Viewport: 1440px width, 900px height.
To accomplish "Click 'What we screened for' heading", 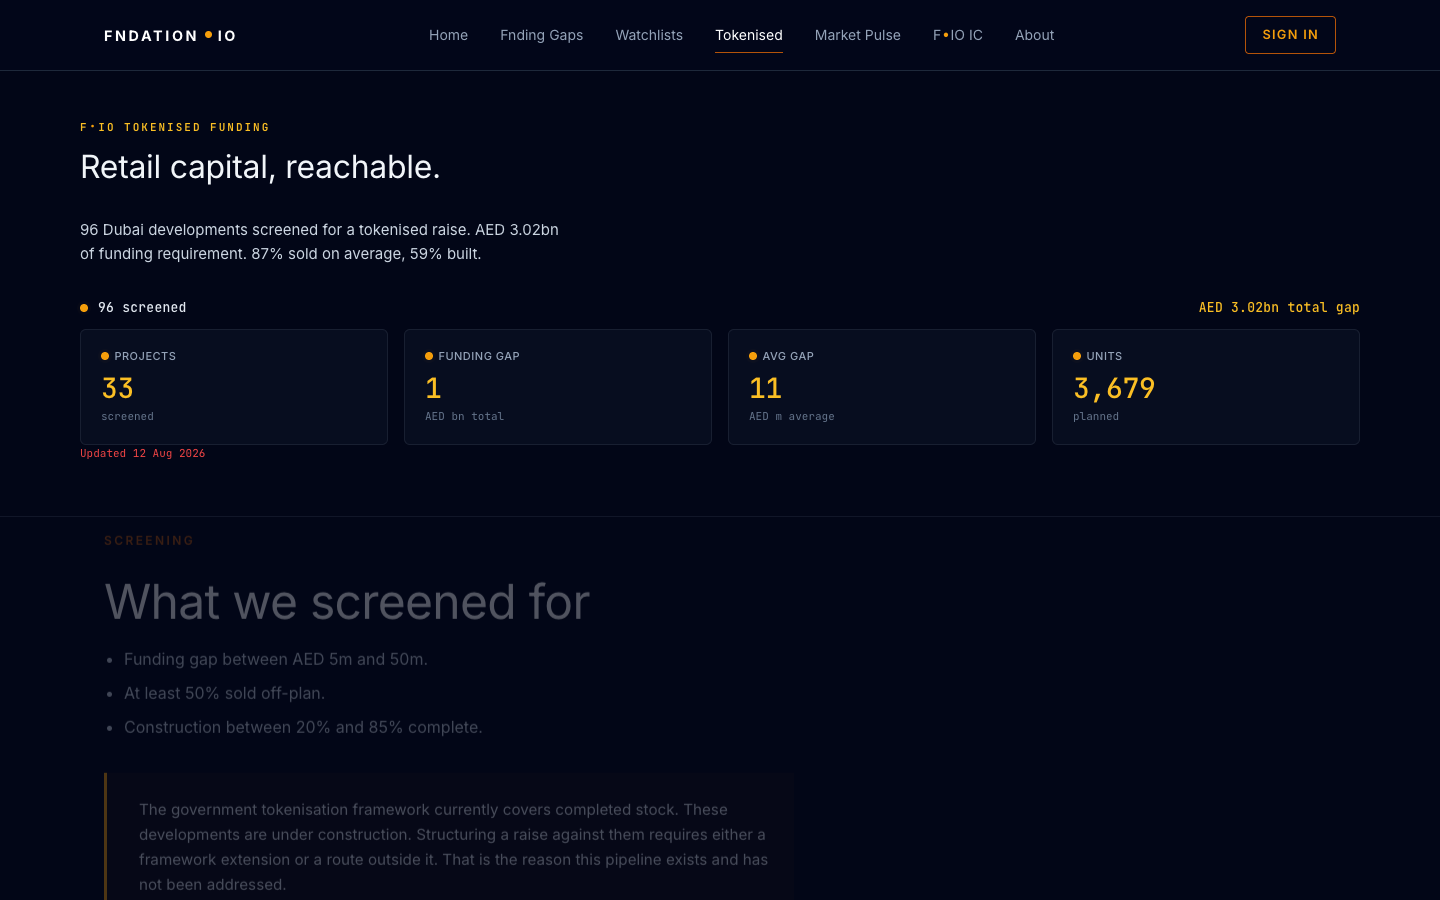I will pos(347,602).
